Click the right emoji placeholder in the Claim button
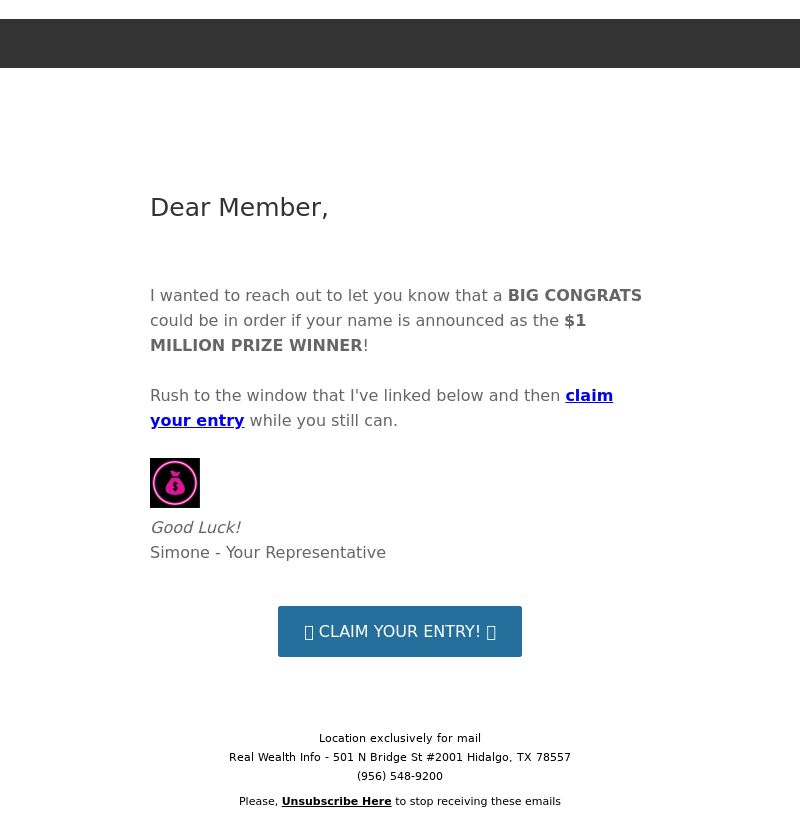The image size is (800, 819). (x=491, y=633)
